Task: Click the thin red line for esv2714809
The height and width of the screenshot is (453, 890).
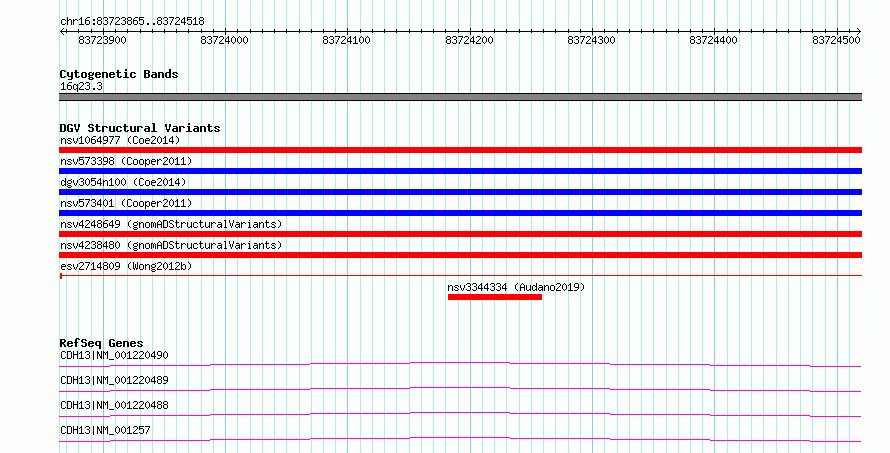Action: click(460, 276)
